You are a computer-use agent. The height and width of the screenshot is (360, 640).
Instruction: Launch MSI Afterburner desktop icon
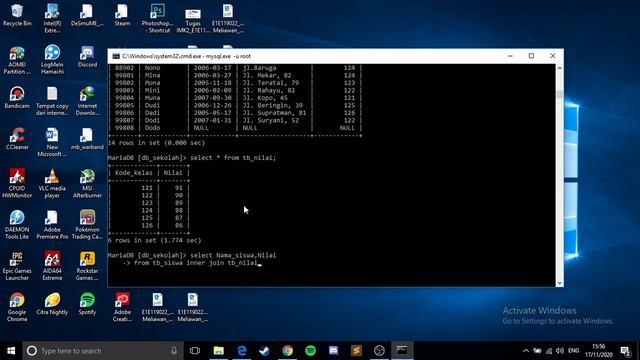pyautogui.click(x=87, y=183)
